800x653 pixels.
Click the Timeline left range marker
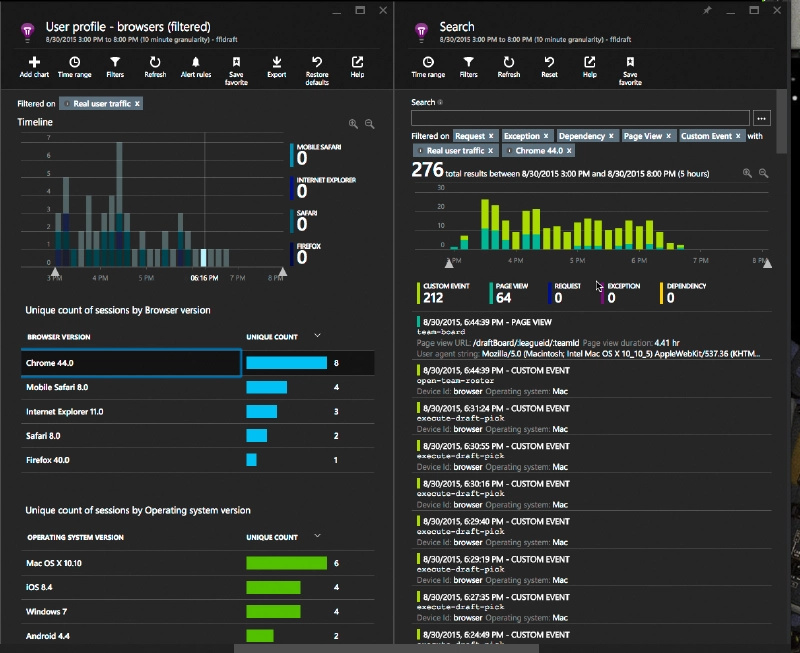coord(55,272)
